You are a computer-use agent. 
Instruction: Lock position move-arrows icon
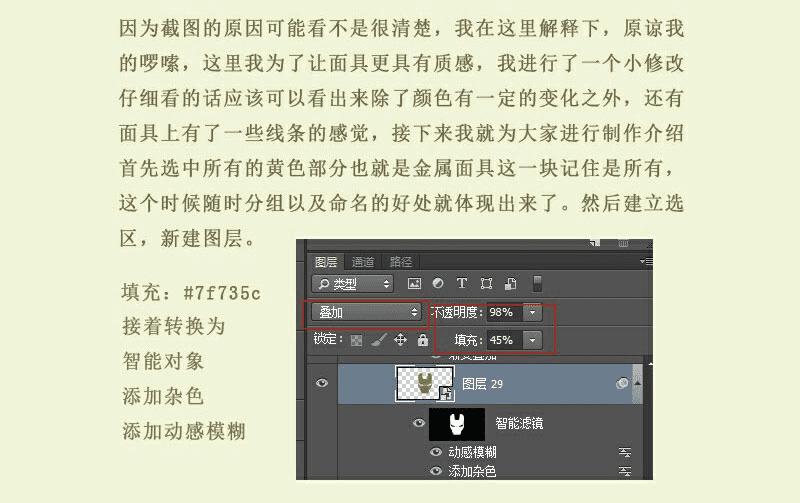tap(401, 340)
